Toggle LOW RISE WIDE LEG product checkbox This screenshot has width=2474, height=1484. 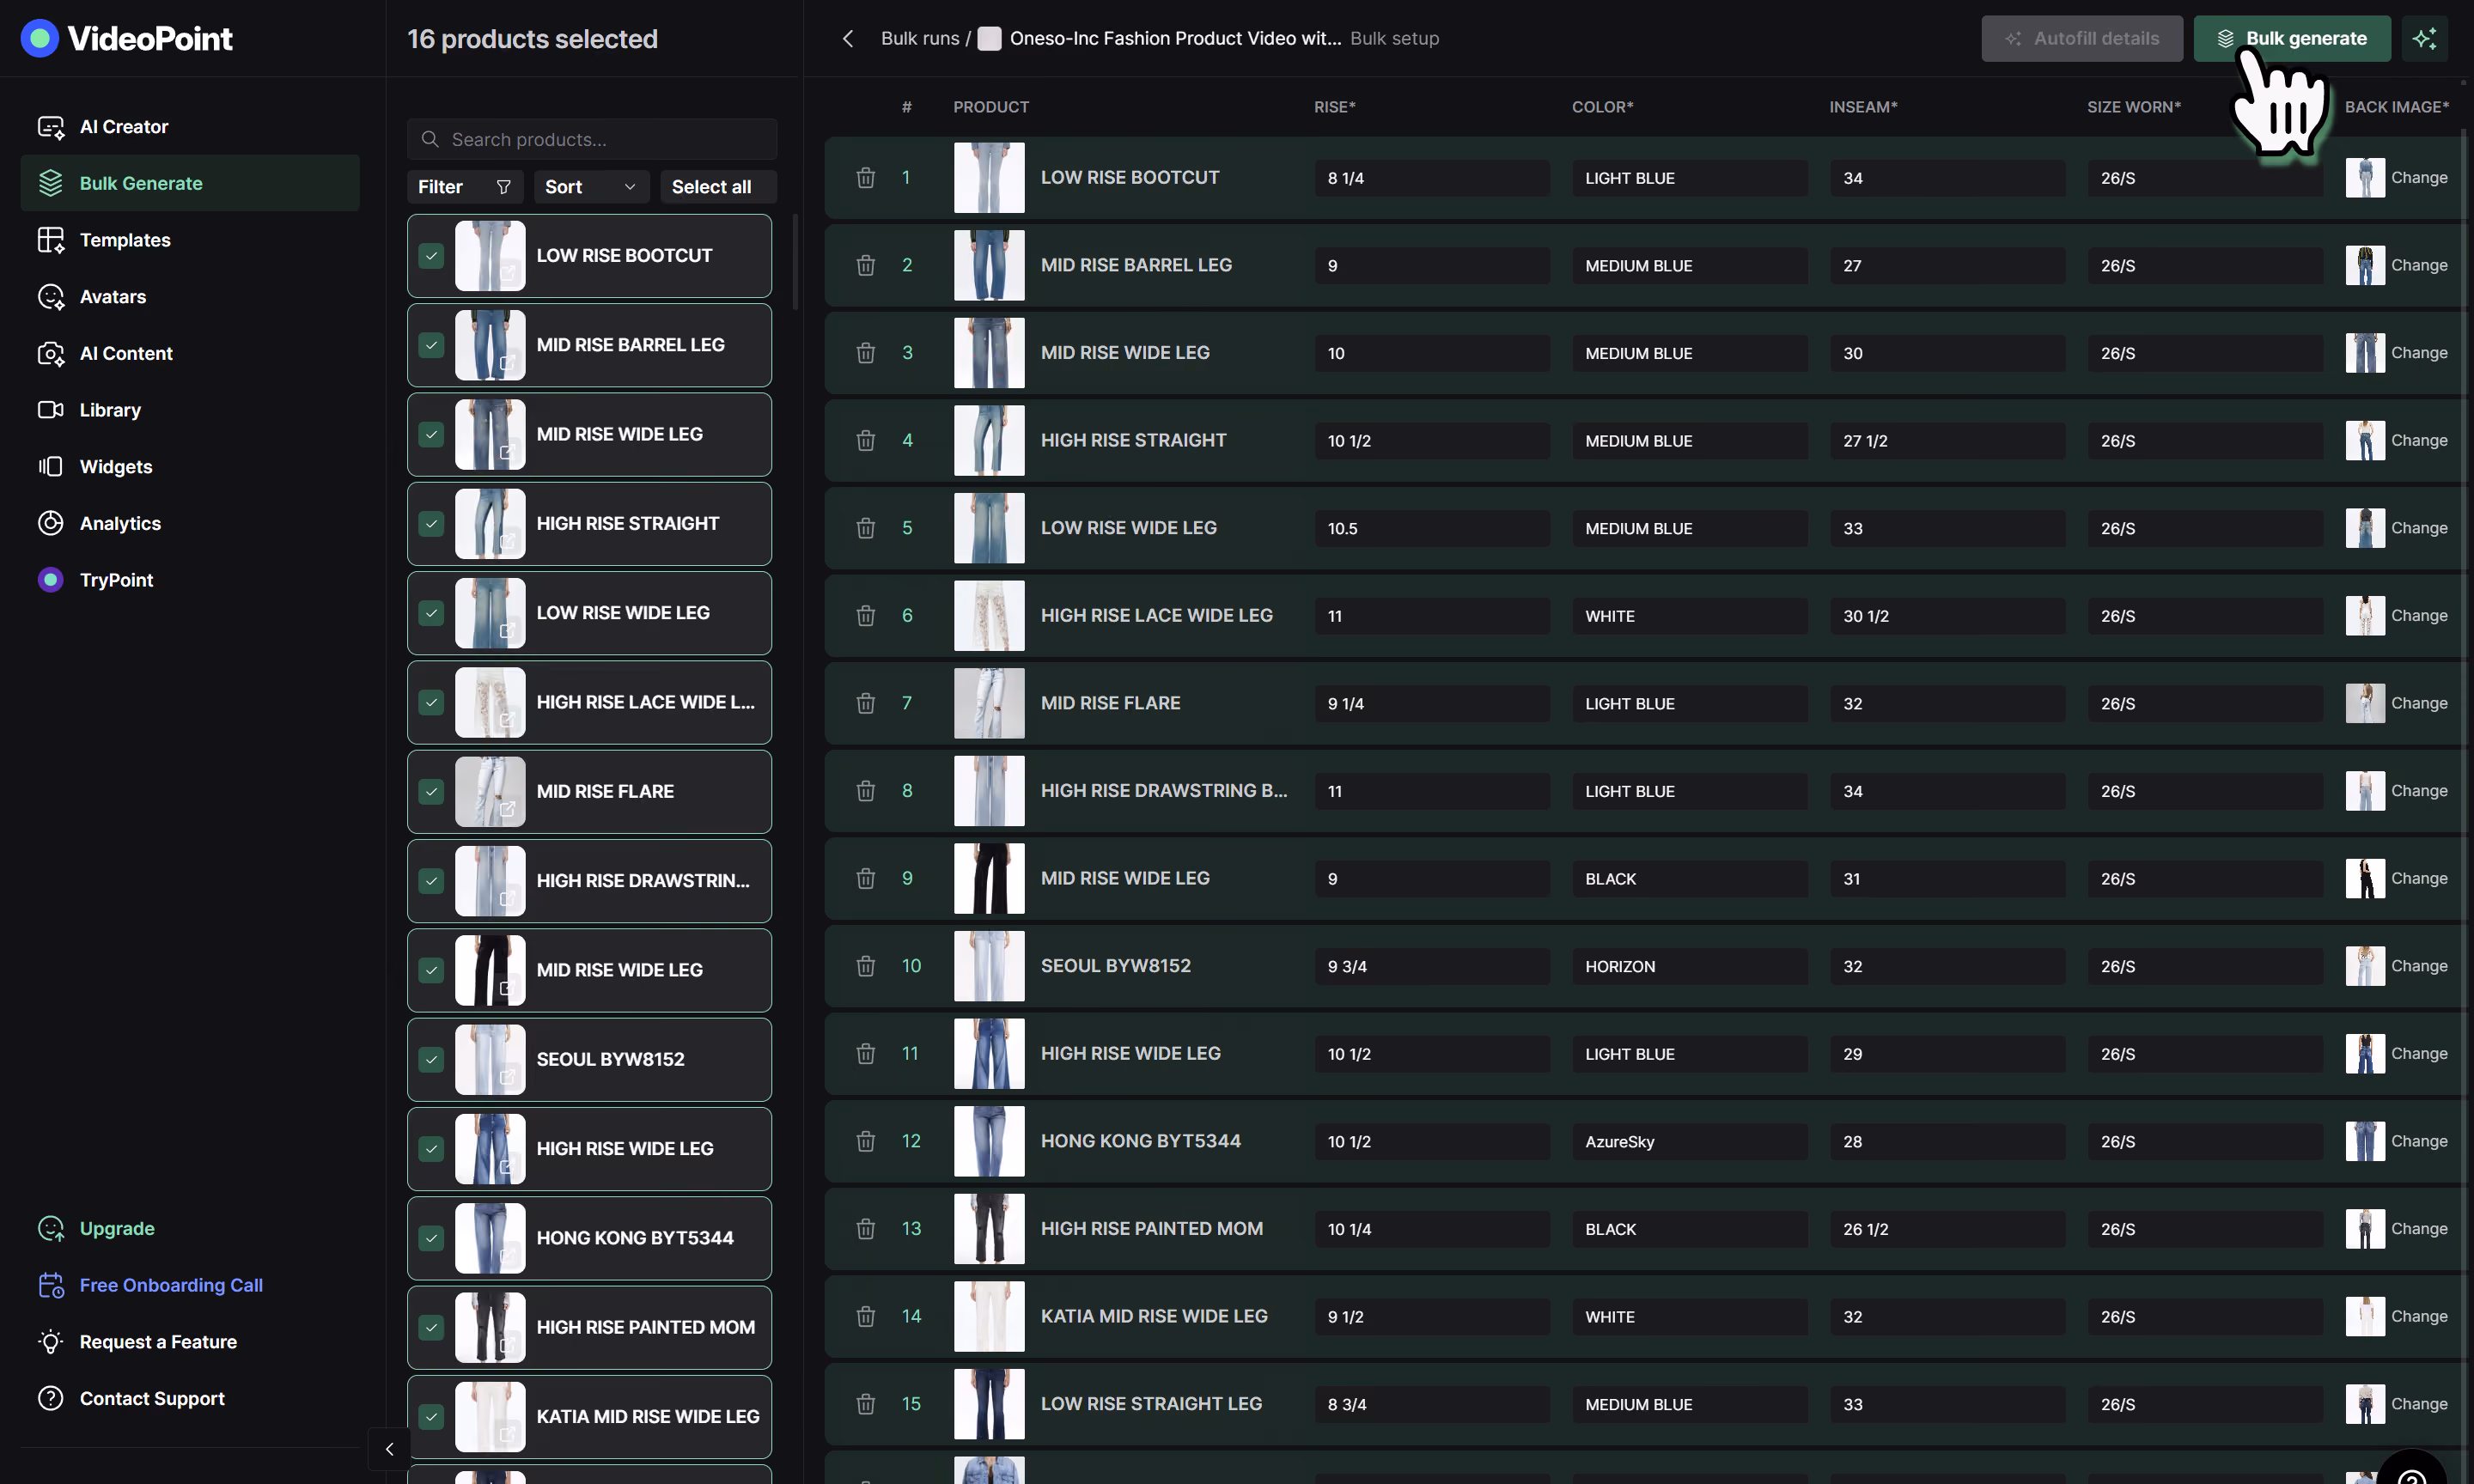(431, 613)
